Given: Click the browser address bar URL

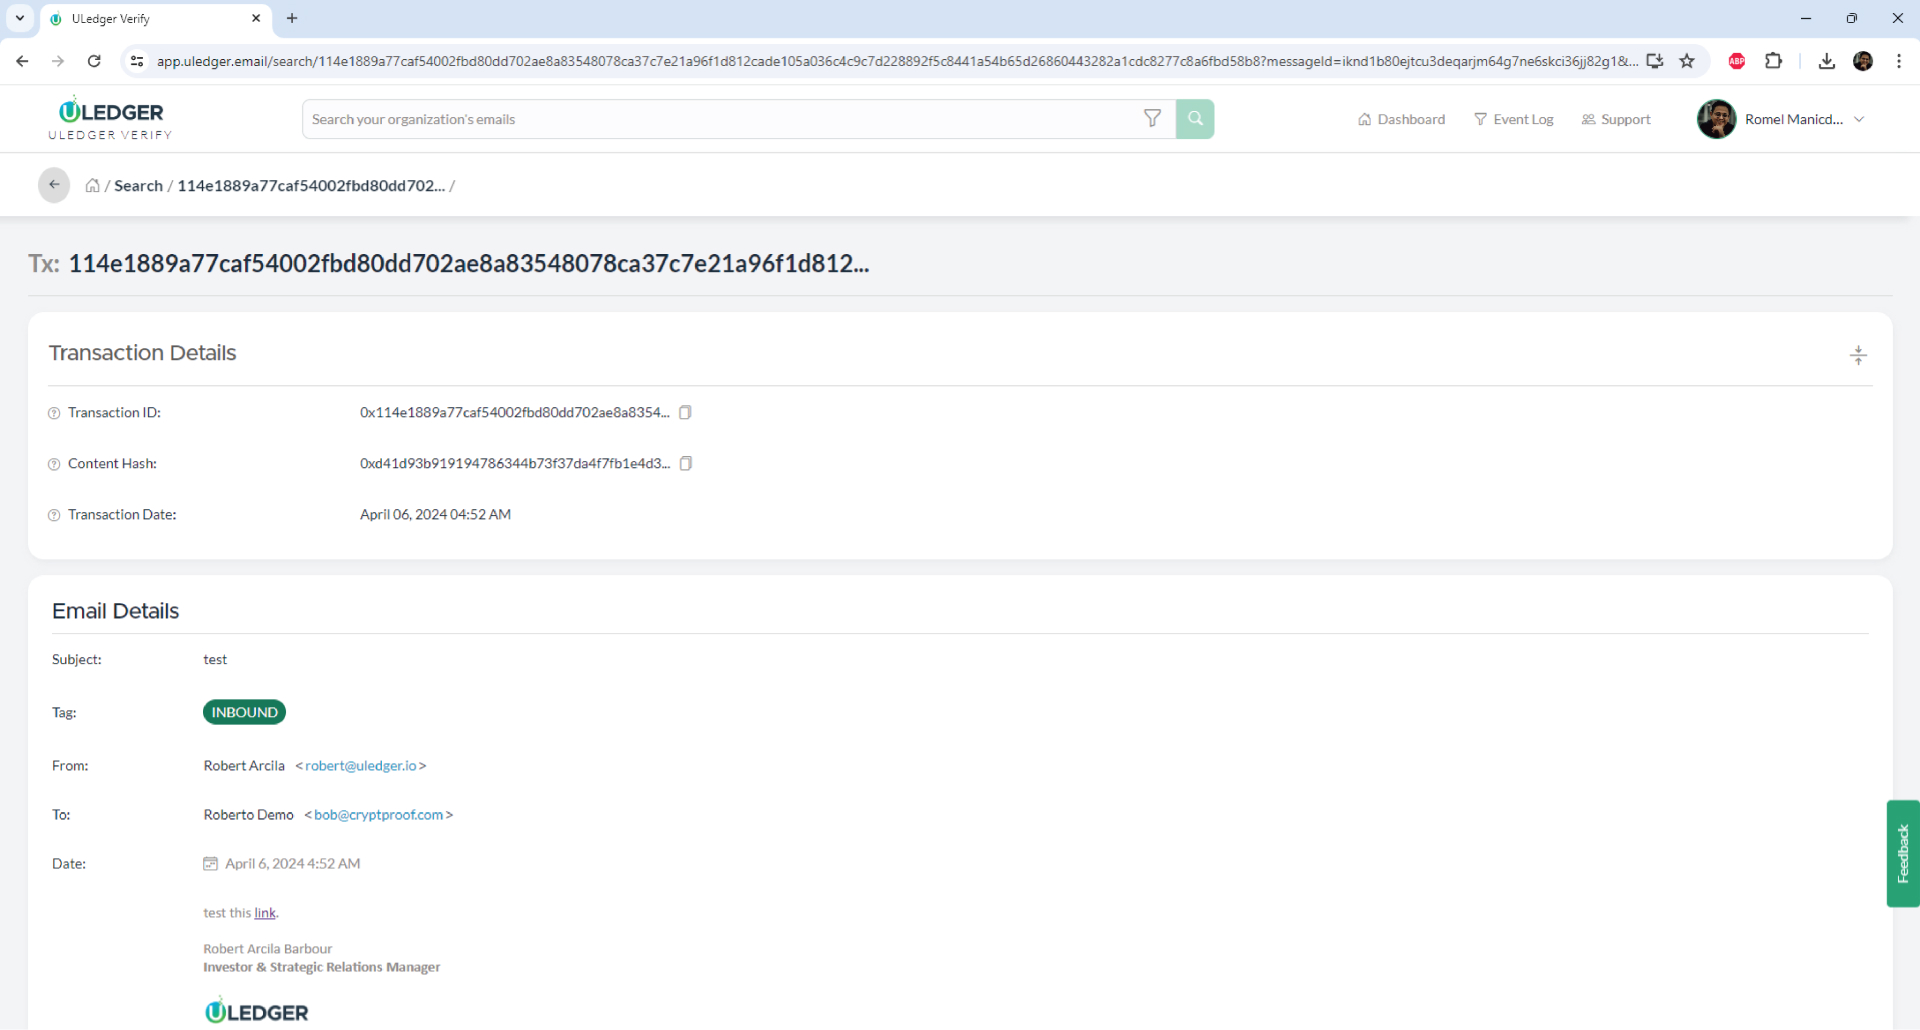Looking at the screenshot, I should tap(897, 61).
